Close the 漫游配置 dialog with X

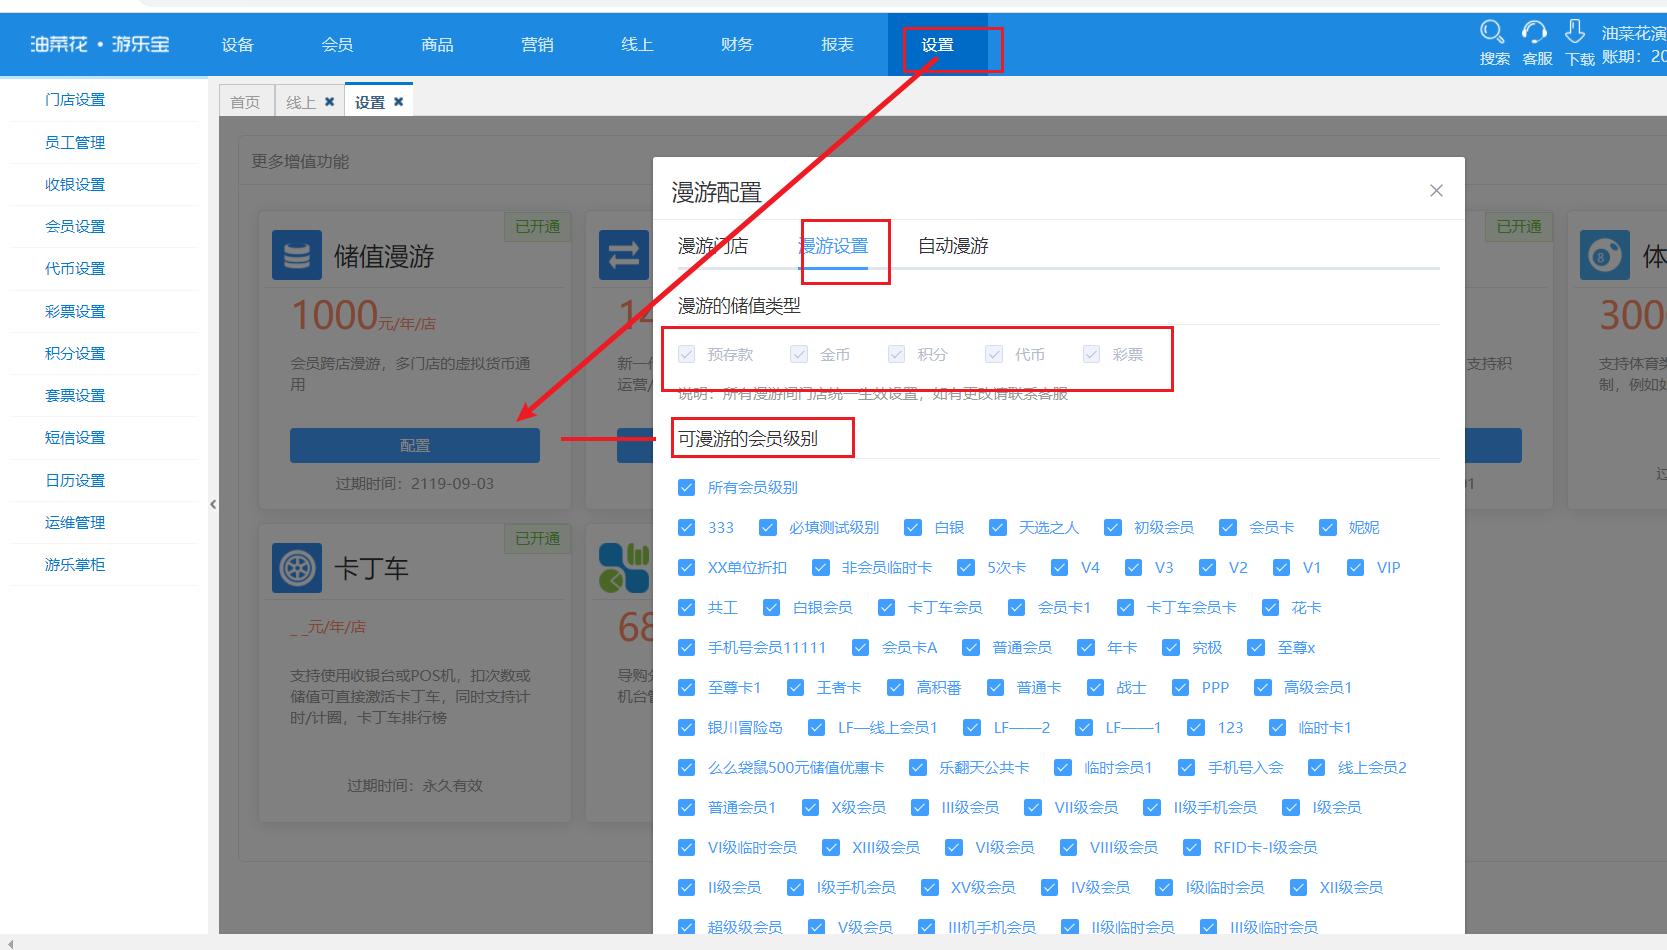click(x=1436, y=190)
